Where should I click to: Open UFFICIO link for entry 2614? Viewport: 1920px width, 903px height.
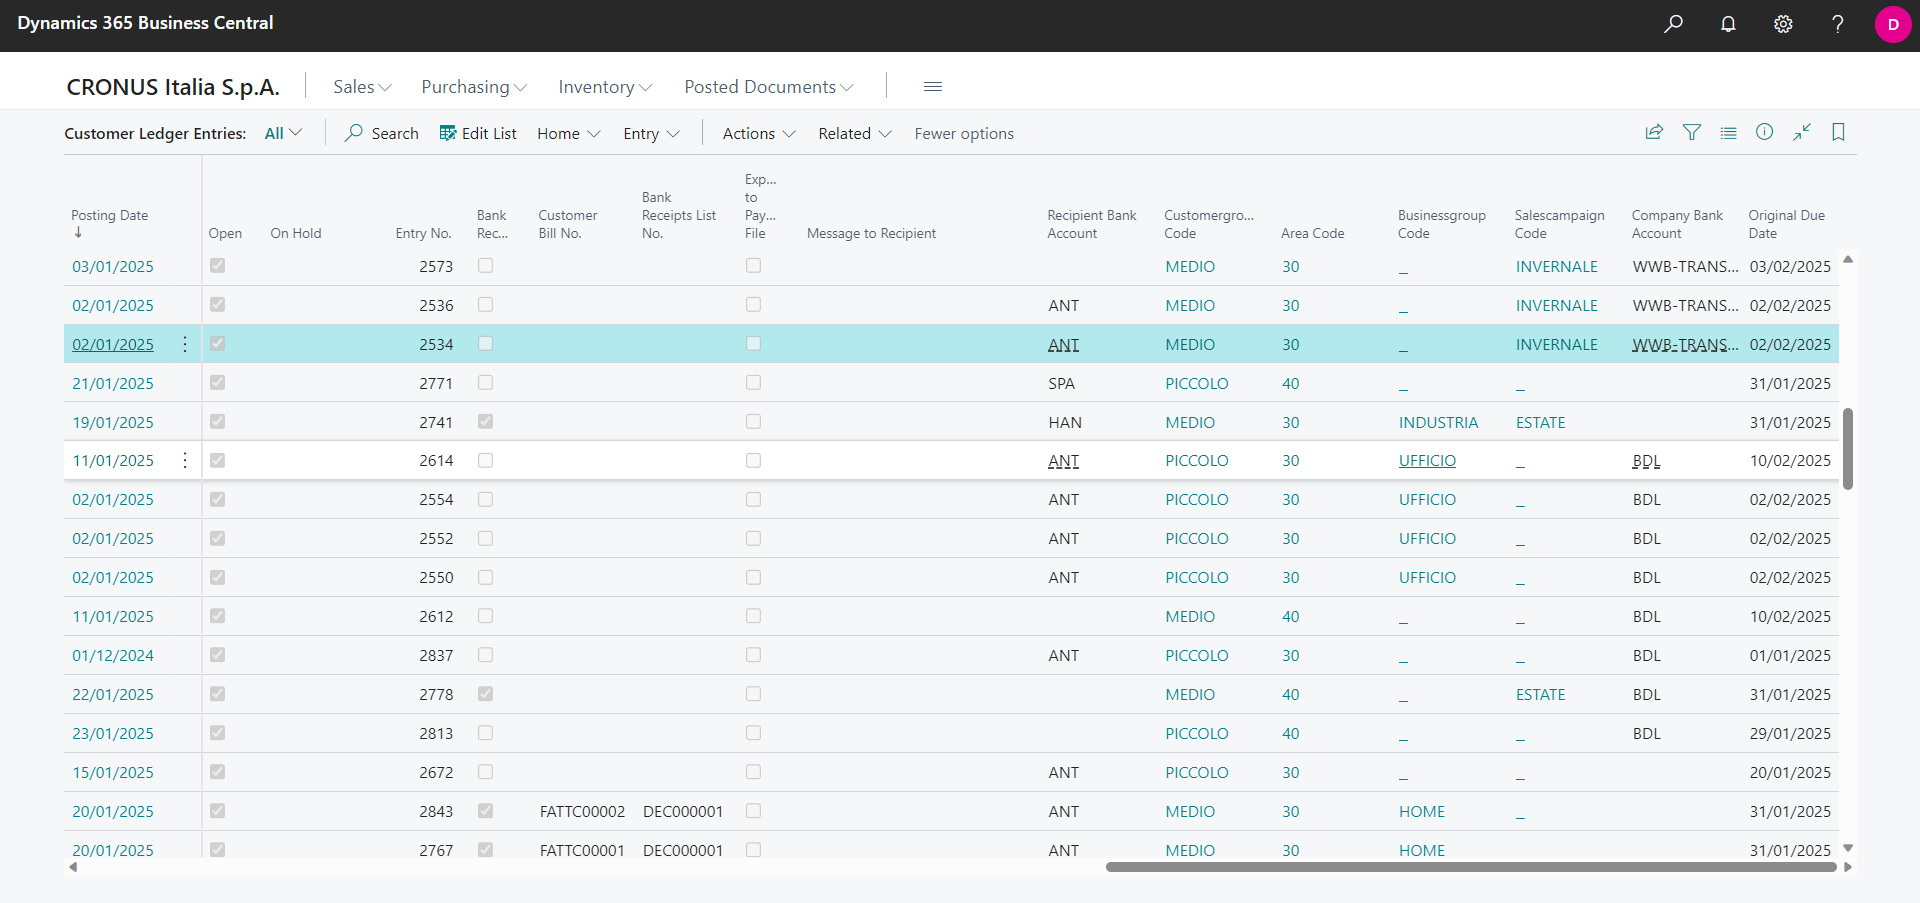(1427, 461)
